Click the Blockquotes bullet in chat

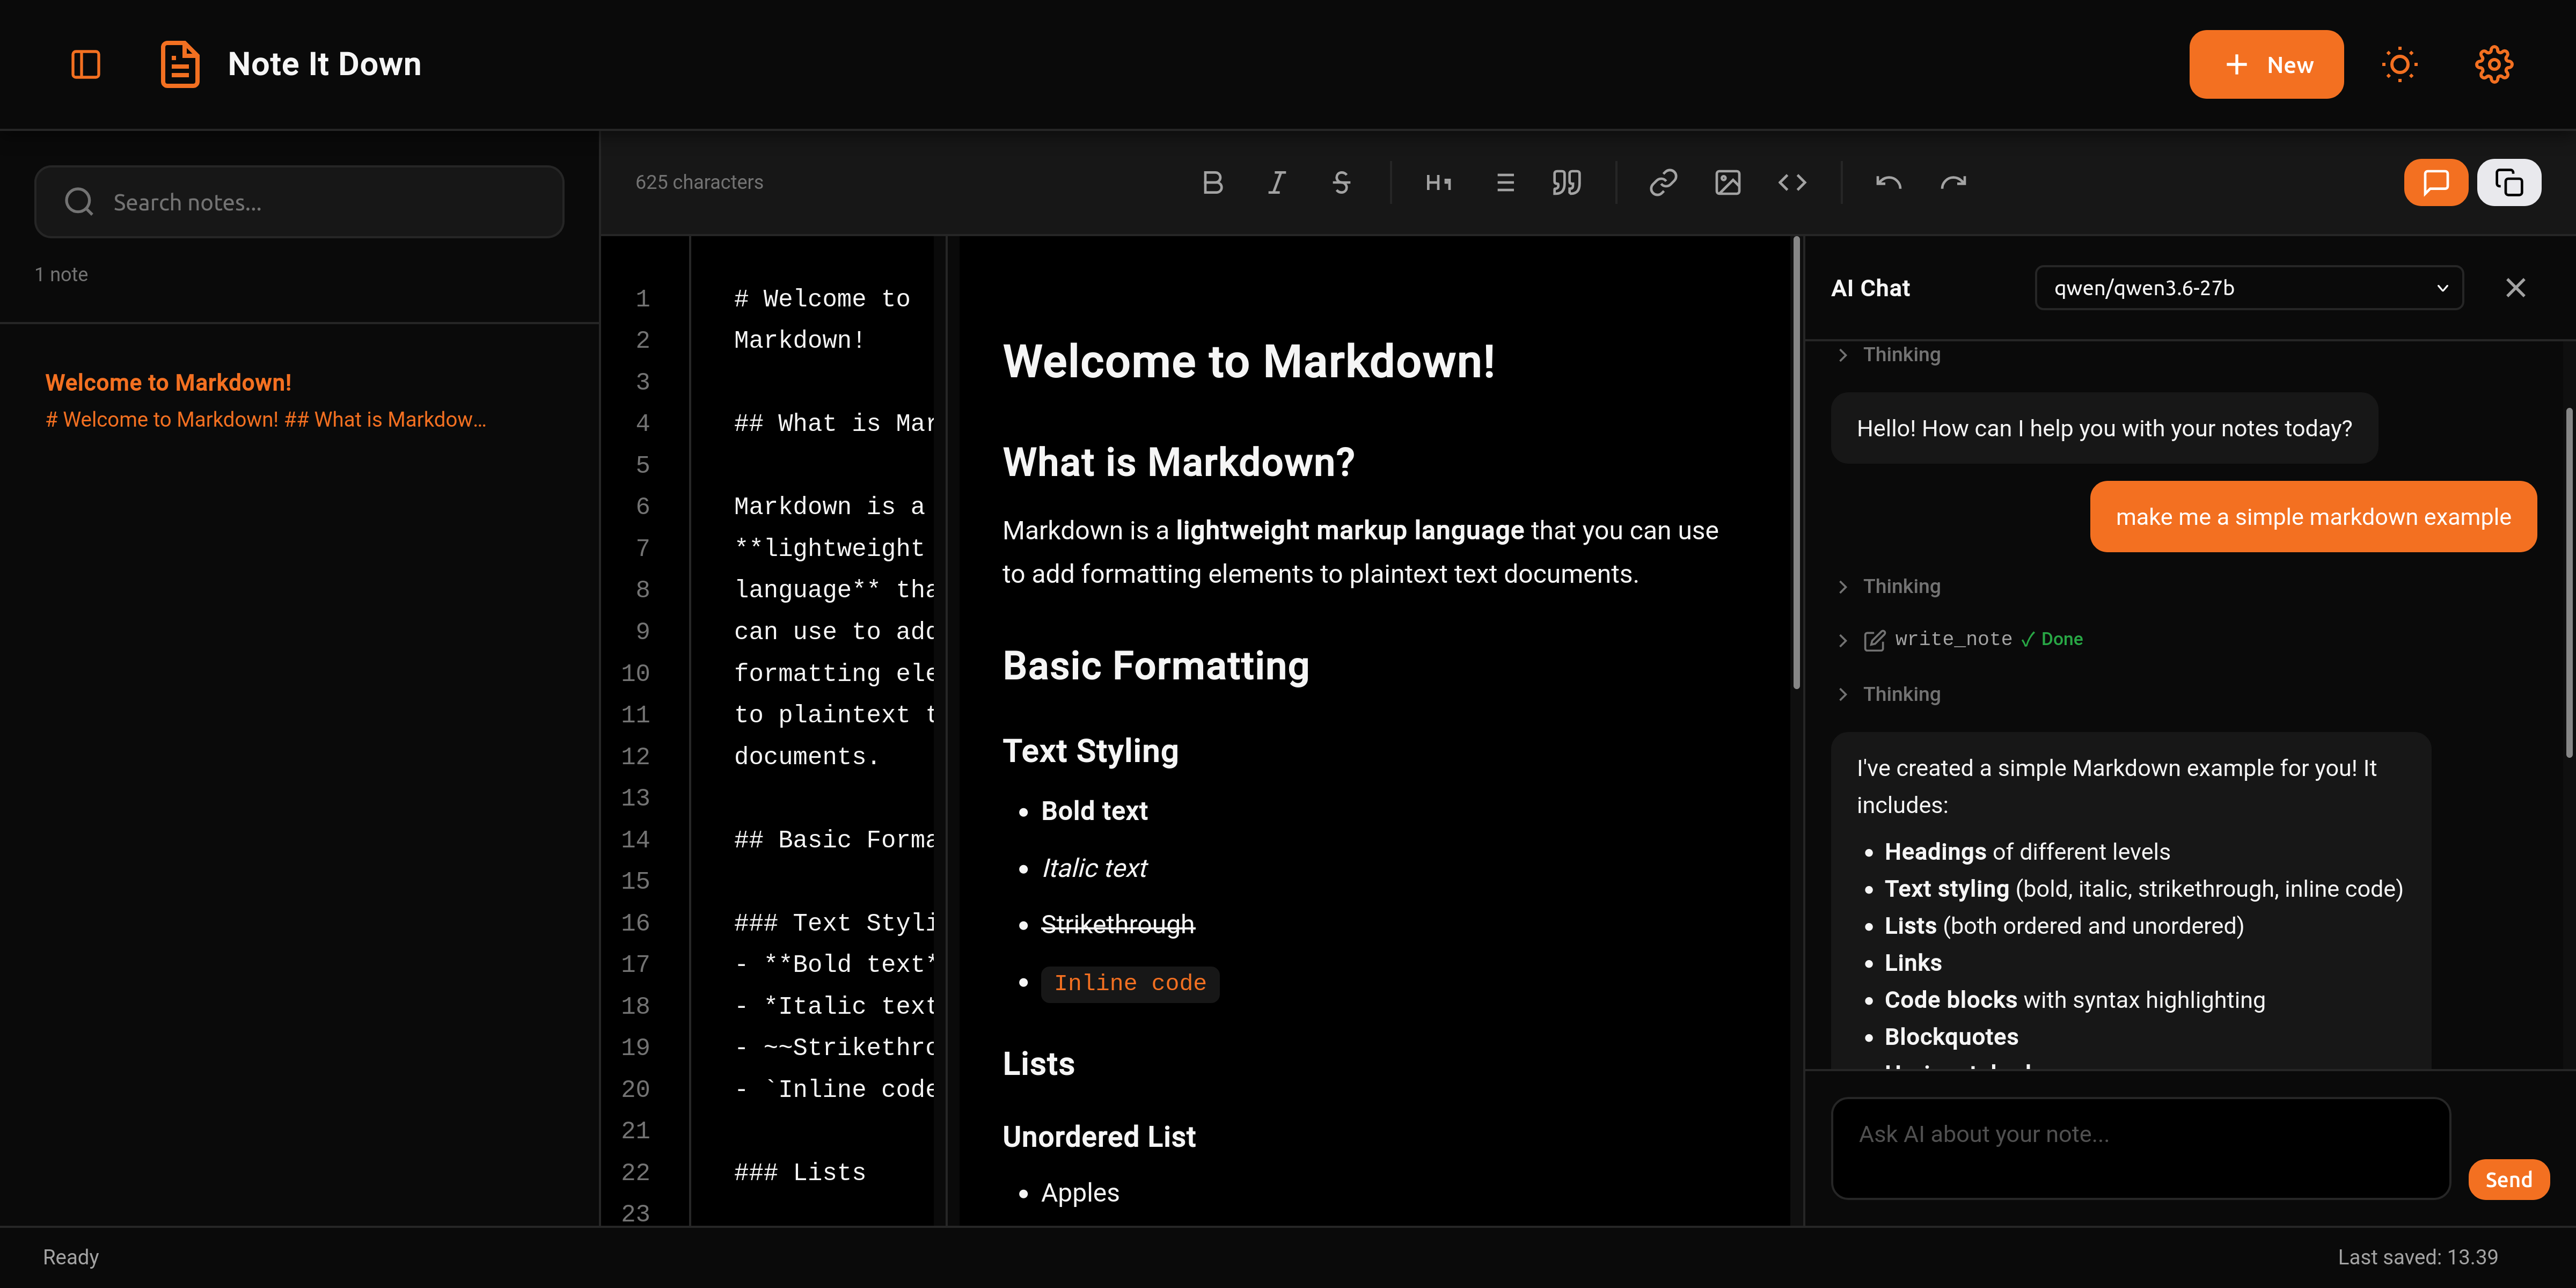(x=1951, y=1037)
